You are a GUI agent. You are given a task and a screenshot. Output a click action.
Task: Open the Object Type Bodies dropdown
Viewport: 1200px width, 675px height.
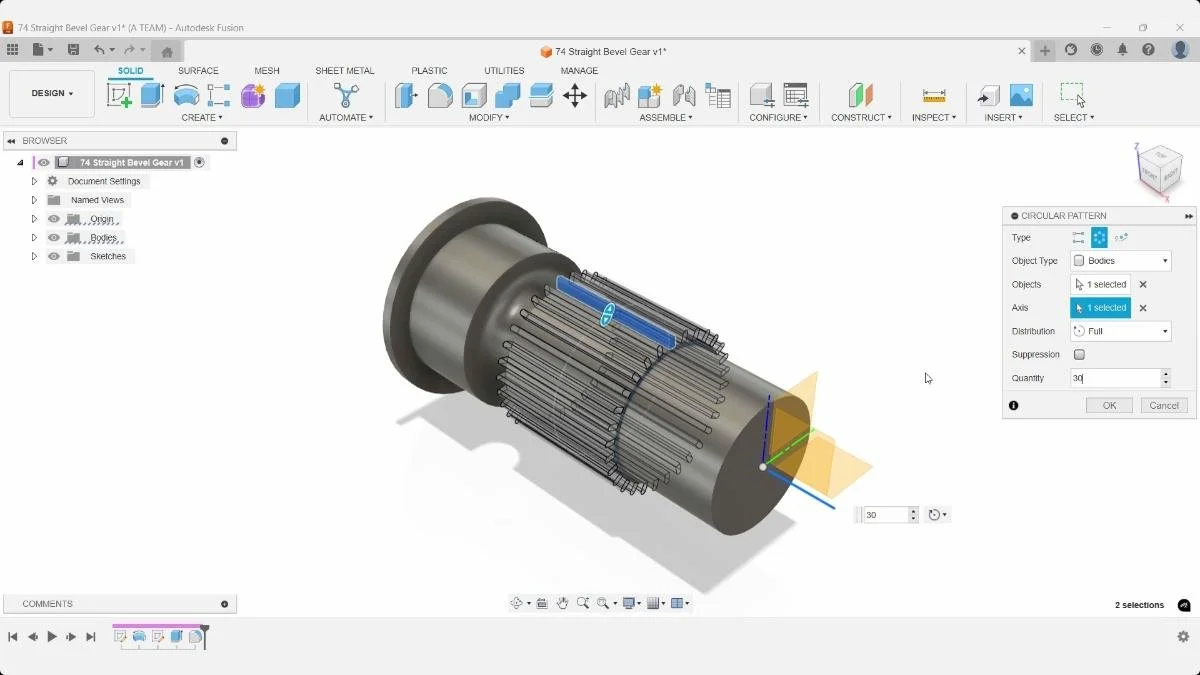tap(1120, 261)
